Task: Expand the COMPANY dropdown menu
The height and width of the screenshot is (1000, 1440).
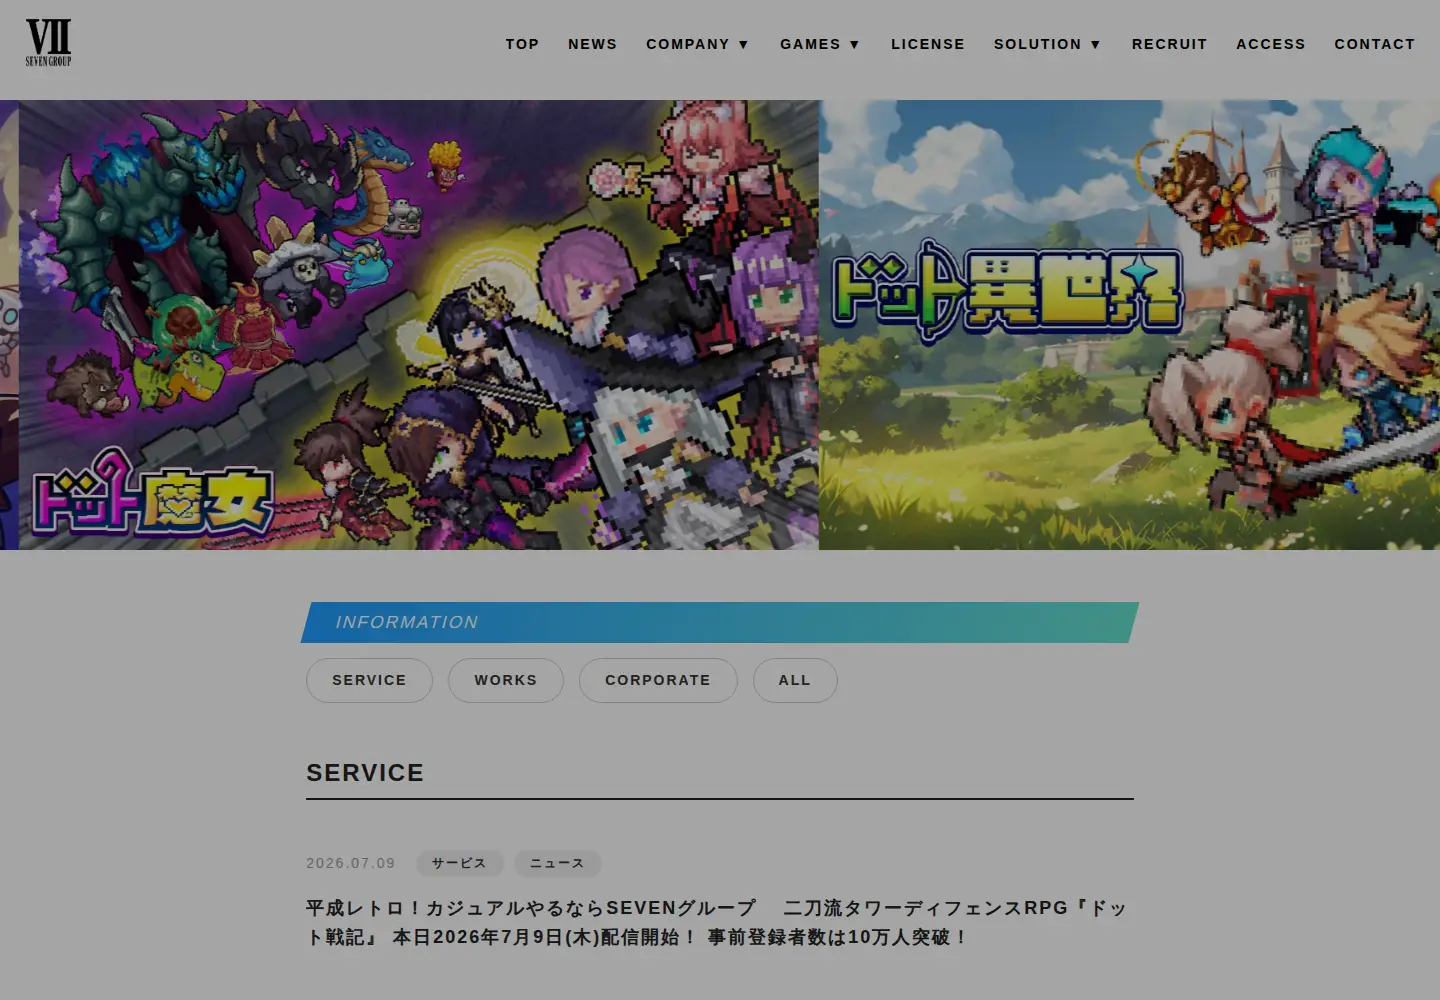Action: pos(698,44)
